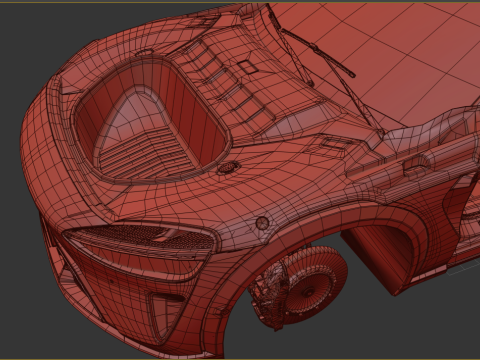Select the small rectangular outline on cowl panel
Viewport: 480px width, 360px height.
[247, 67]
